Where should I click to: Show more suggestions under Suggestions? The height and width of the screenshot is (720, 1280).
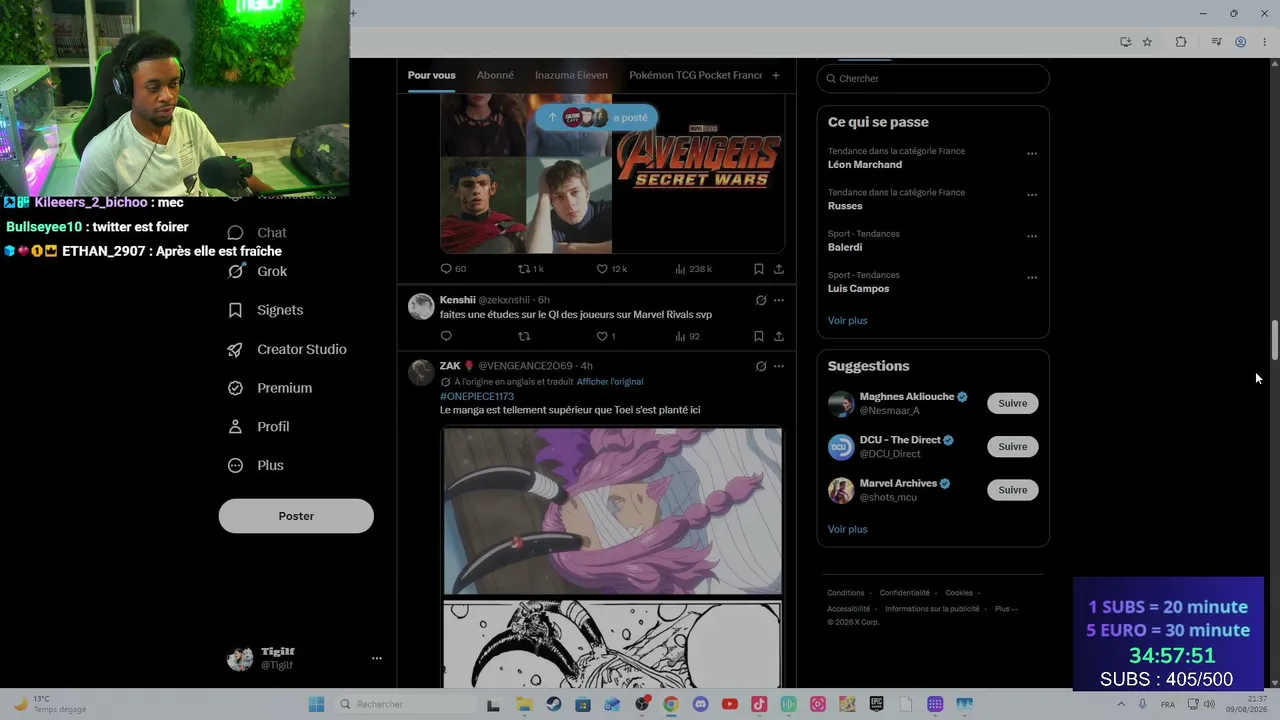[847, 529]
